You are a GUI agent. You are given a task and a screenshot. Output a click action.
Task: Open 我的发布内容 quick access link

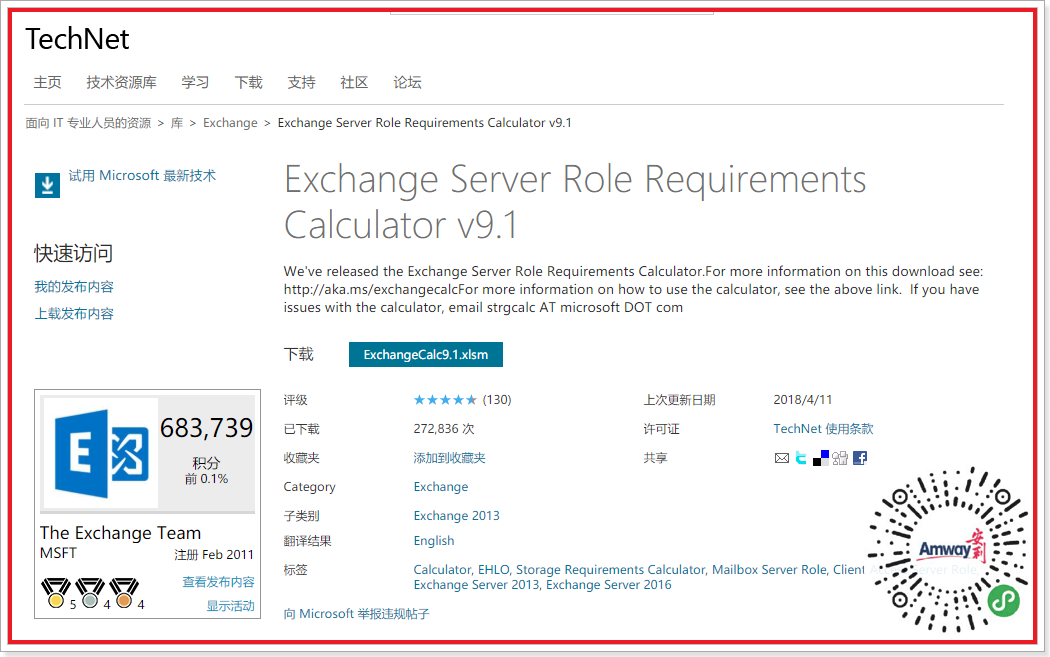(74, 287)
